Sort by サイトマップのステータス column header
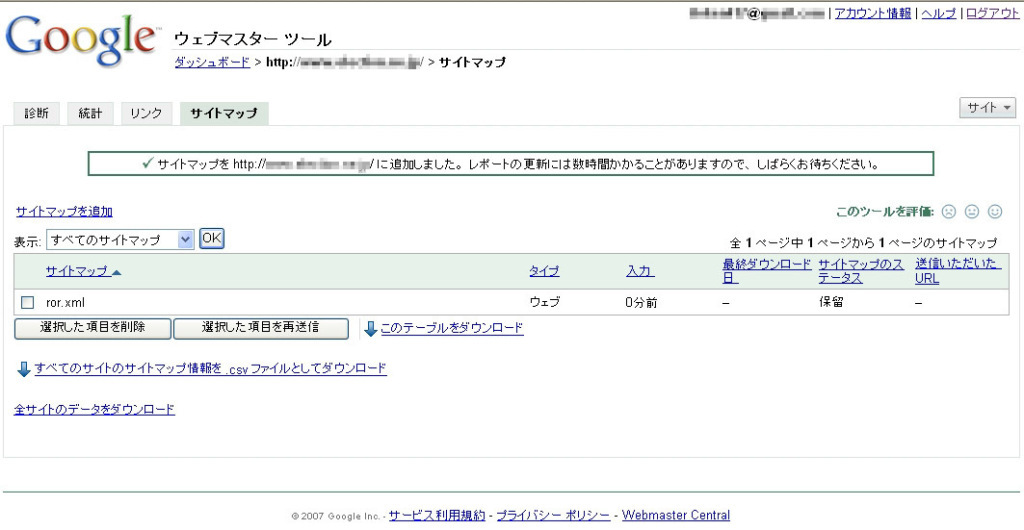 click(861, 271)
